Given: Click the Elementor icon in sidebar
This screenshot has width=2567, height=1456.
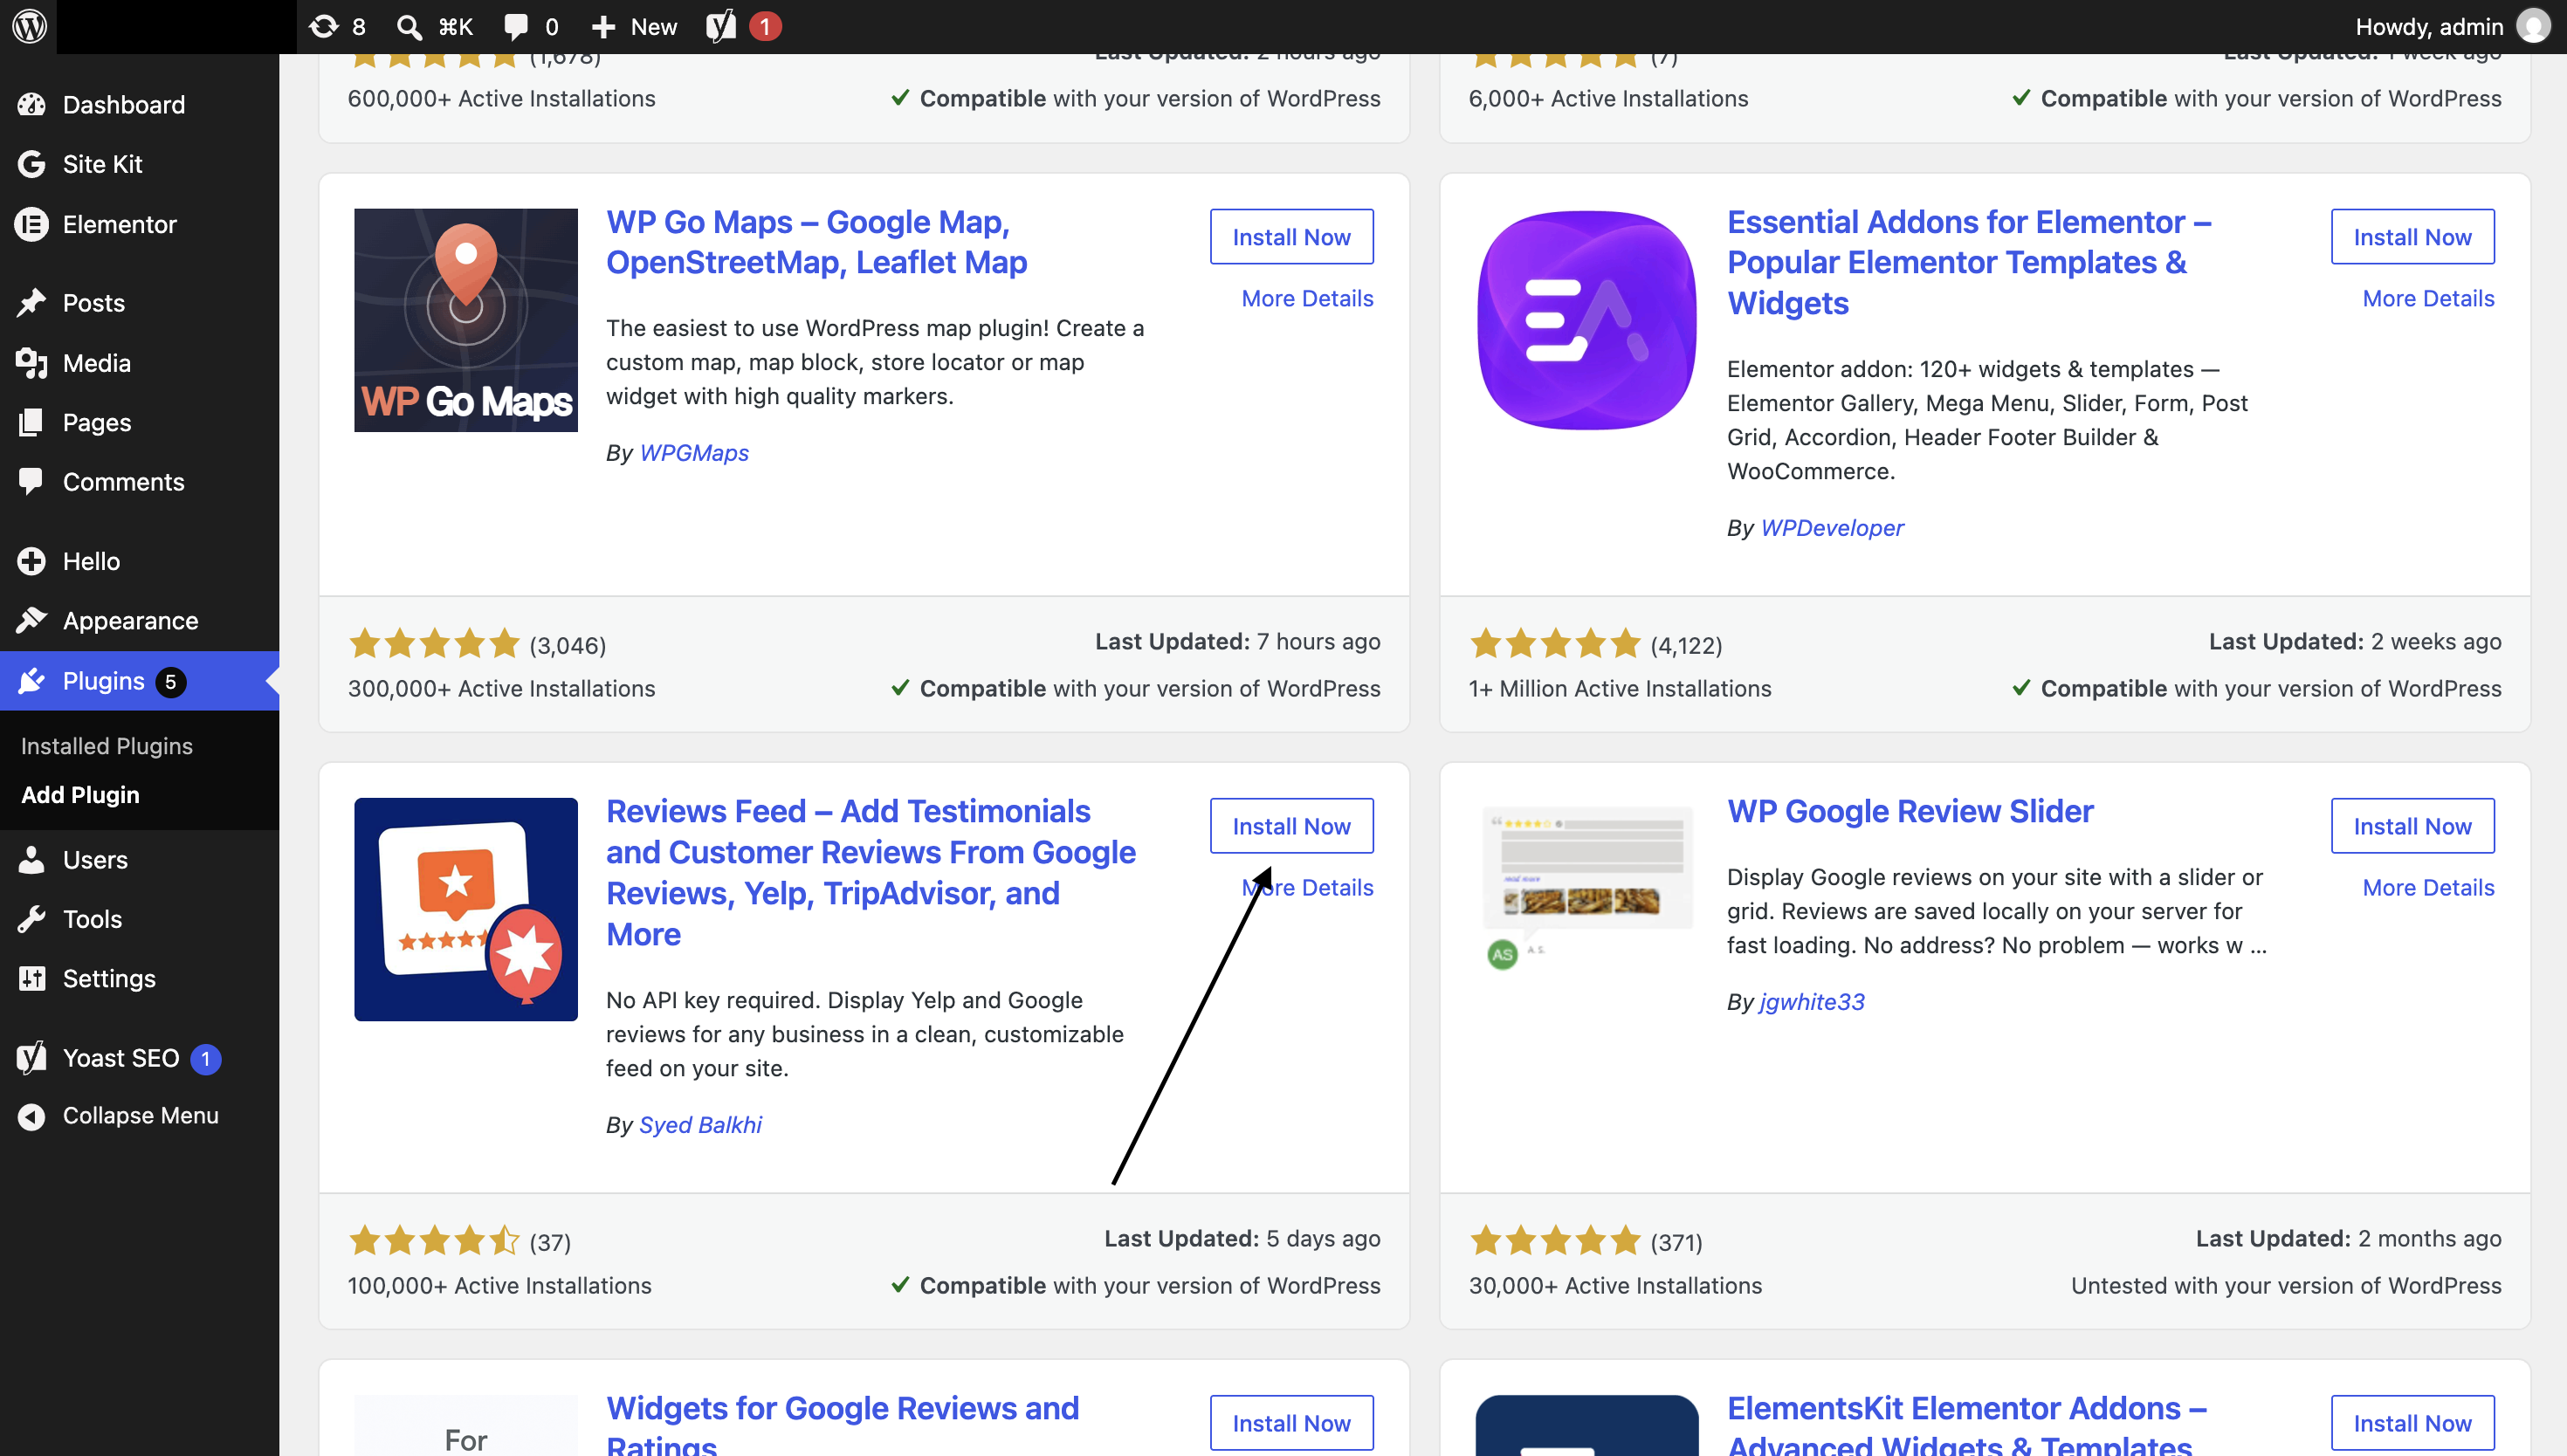Looking at the screenshot, I should 31,224.
